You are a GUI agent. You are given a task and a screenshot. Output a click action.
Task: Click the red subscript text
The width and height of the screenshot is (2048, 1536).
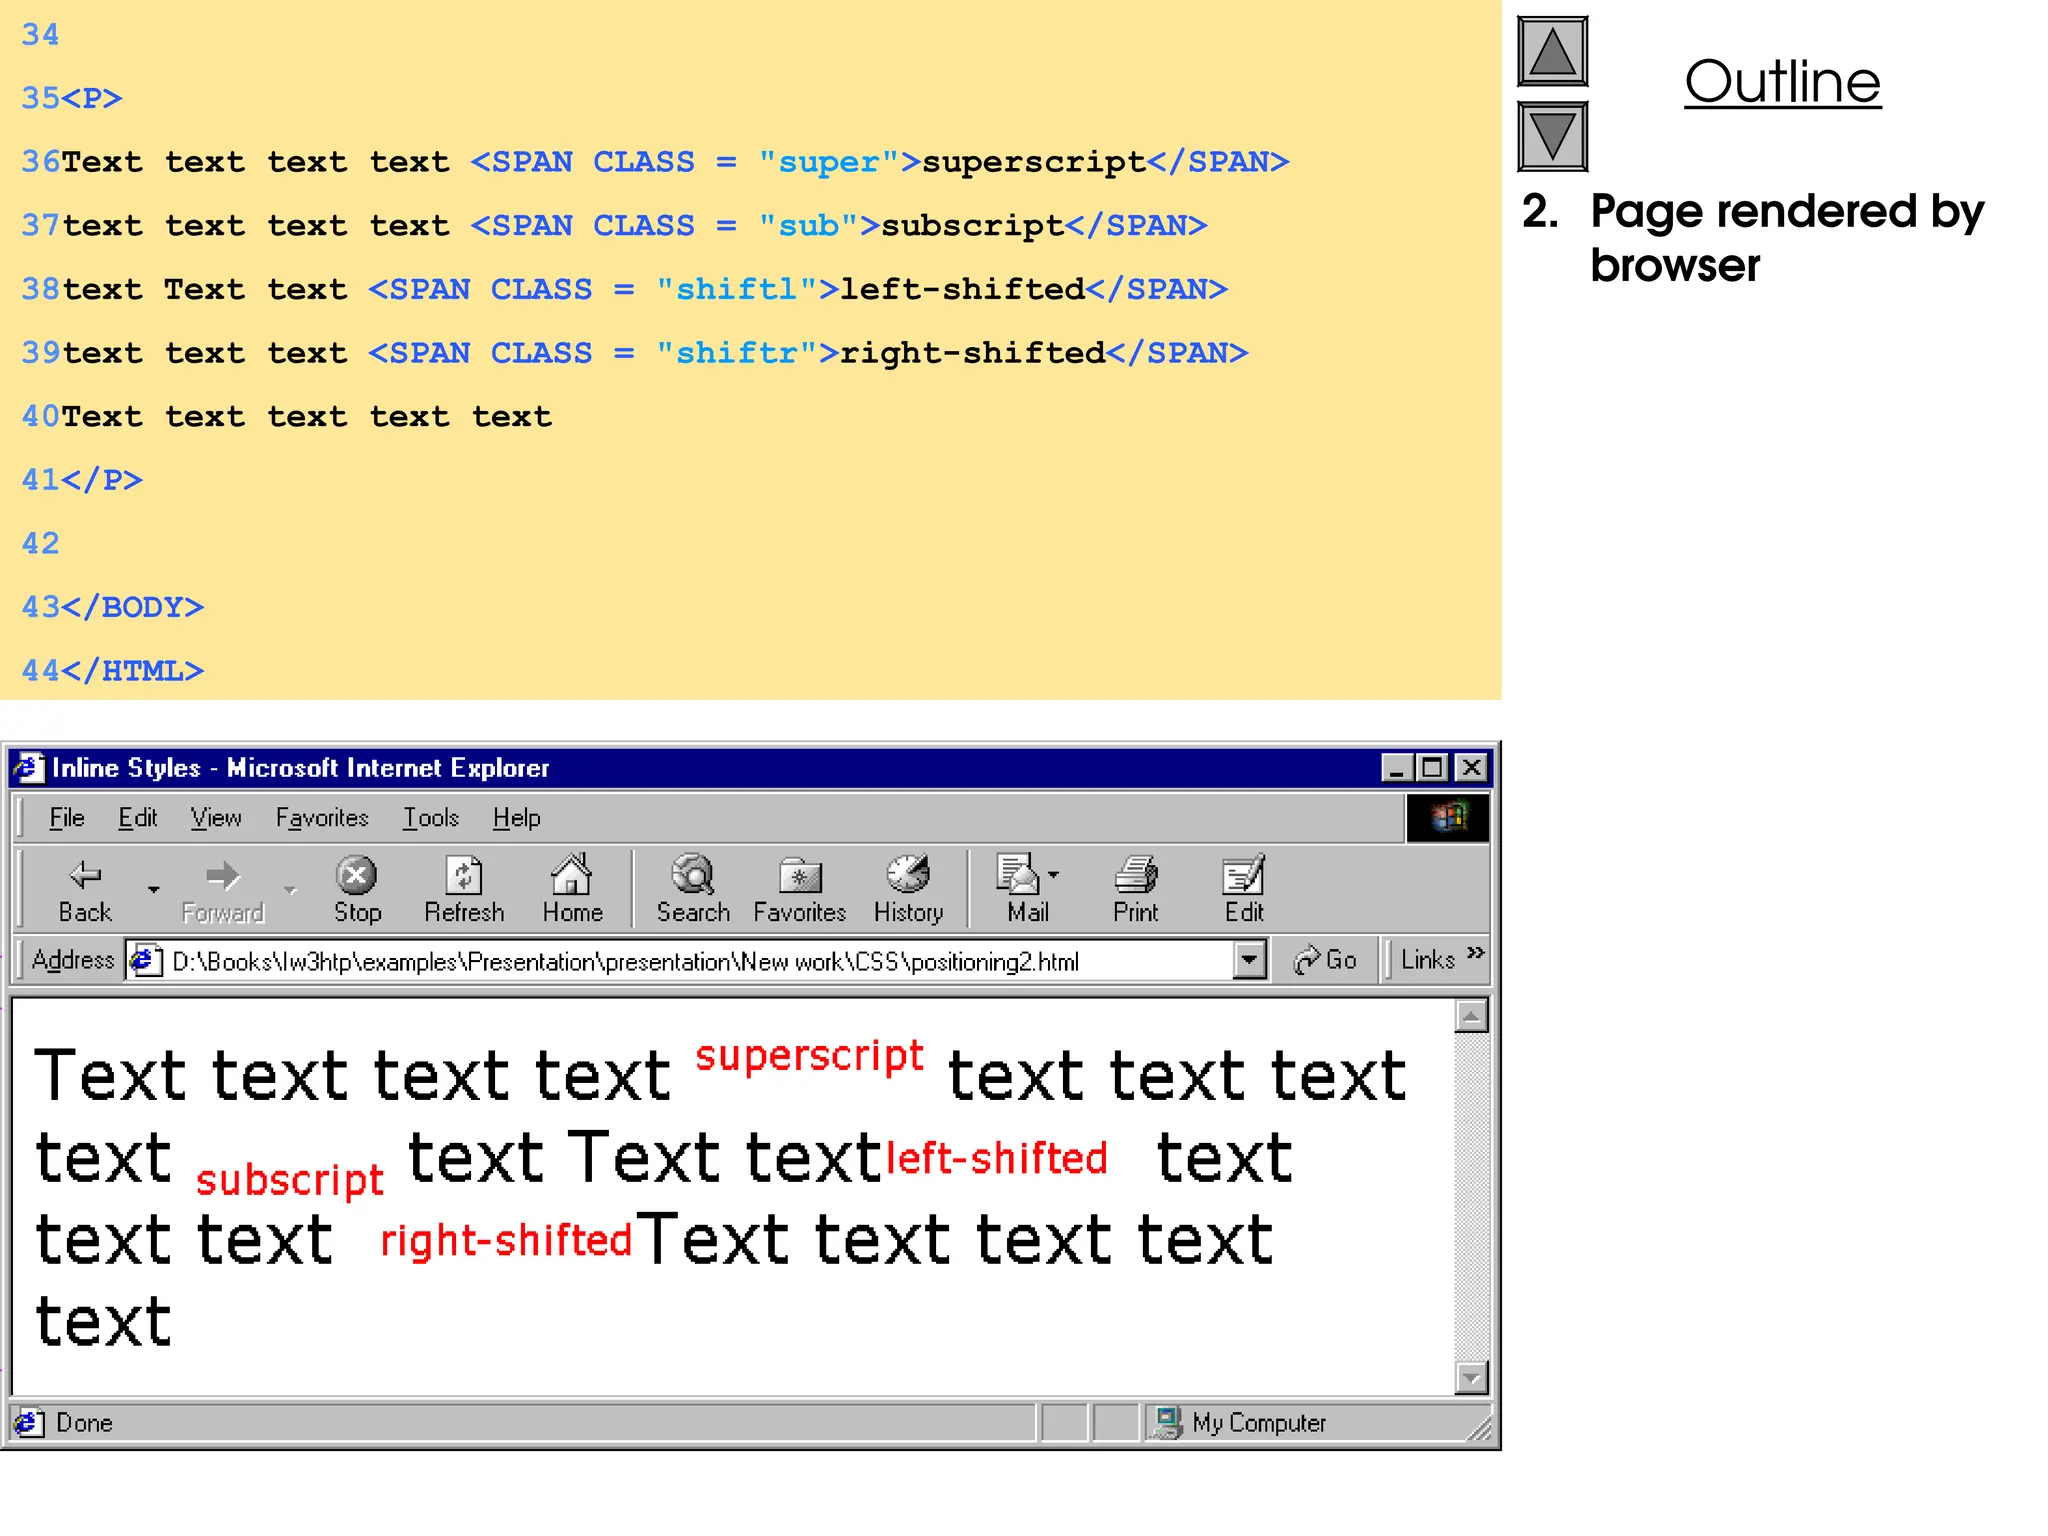pyautogui.click(x=290, y=1181)
